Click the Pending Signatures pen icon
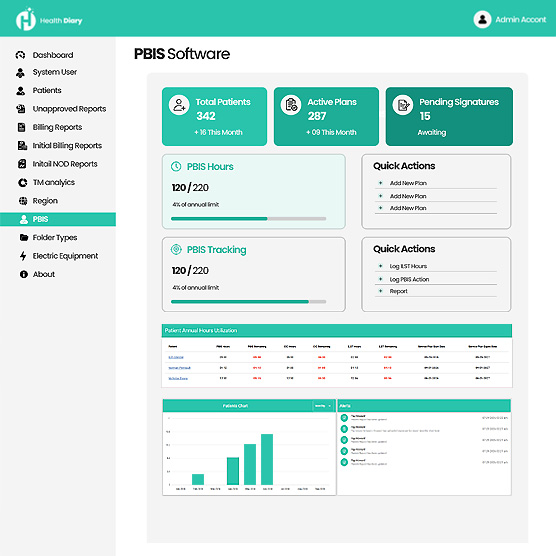 (403, 105)
